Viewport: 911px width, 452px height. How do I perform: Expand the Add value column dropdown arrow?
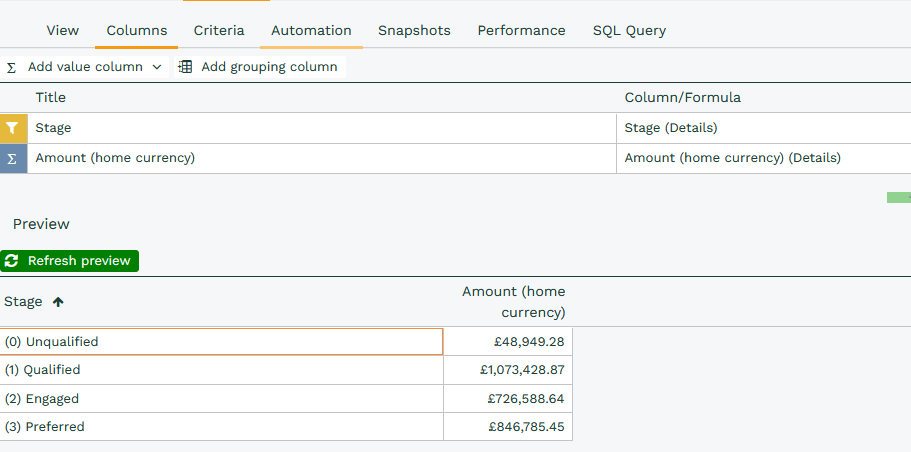pyautogui.click(x=156, y=67)
